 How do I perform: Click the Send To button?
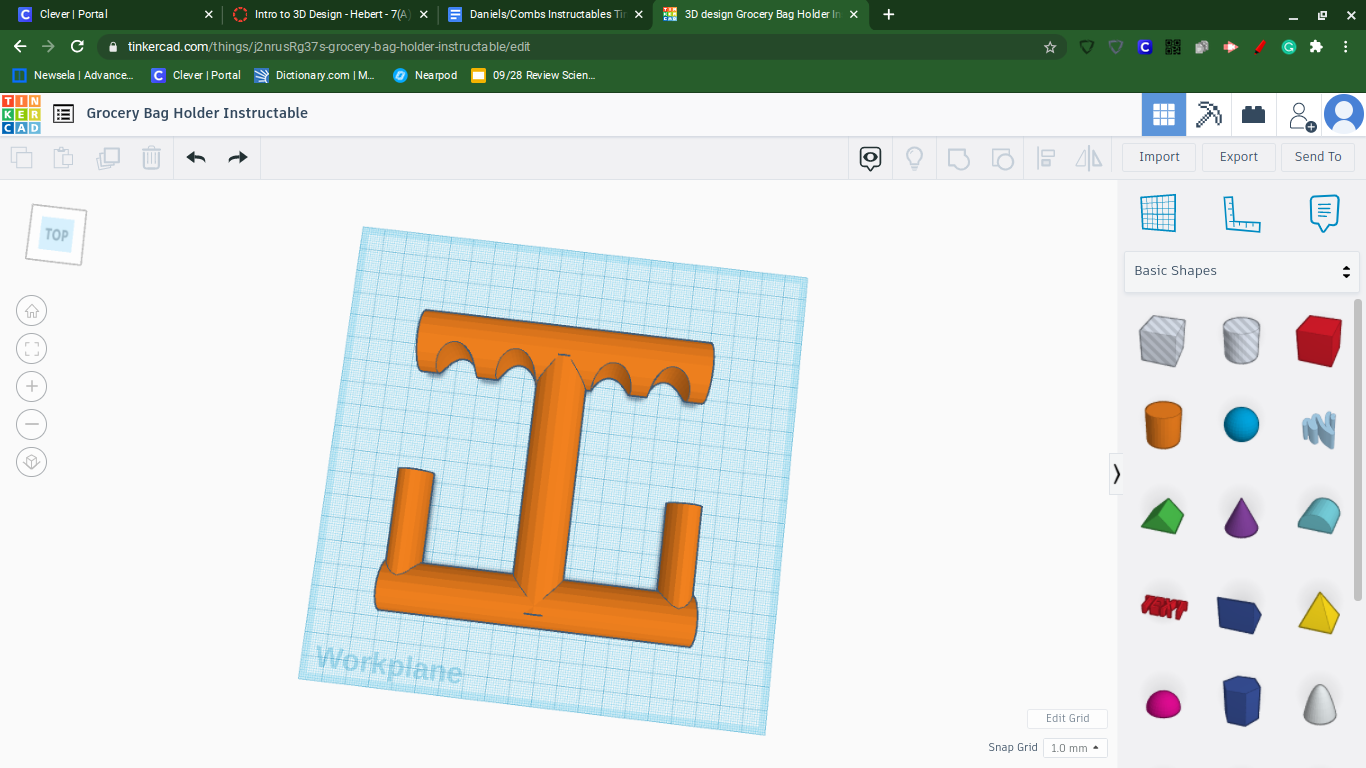(x=1318, y=157)
